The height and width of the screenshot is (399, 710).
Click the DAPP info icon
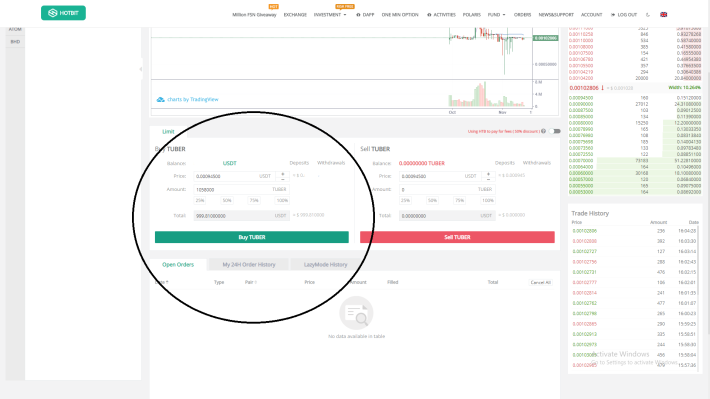[358, 15]
